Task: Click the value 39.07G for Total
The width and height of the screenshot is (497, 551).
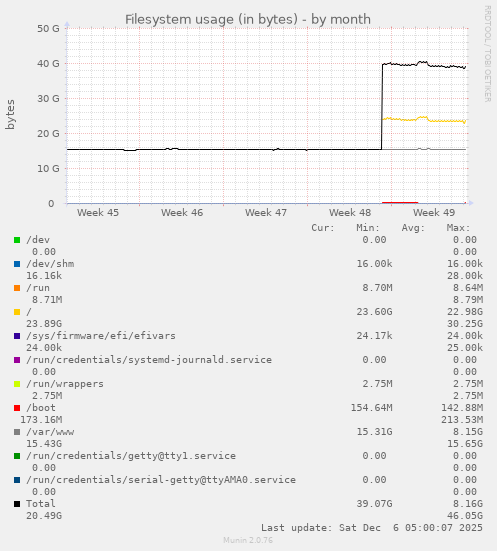Action: click(x=374, y=504)
